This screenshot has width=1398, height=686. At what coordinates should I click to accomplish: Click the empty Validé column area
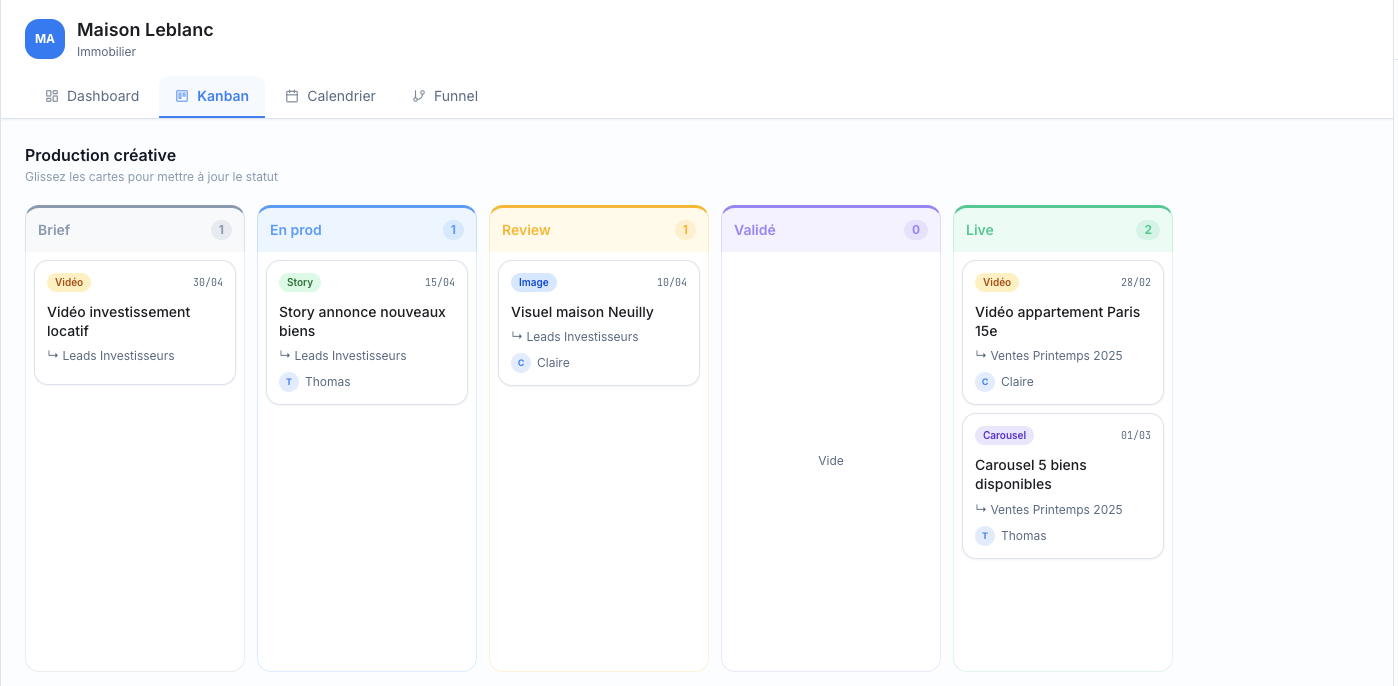click(x=831, y=461)
